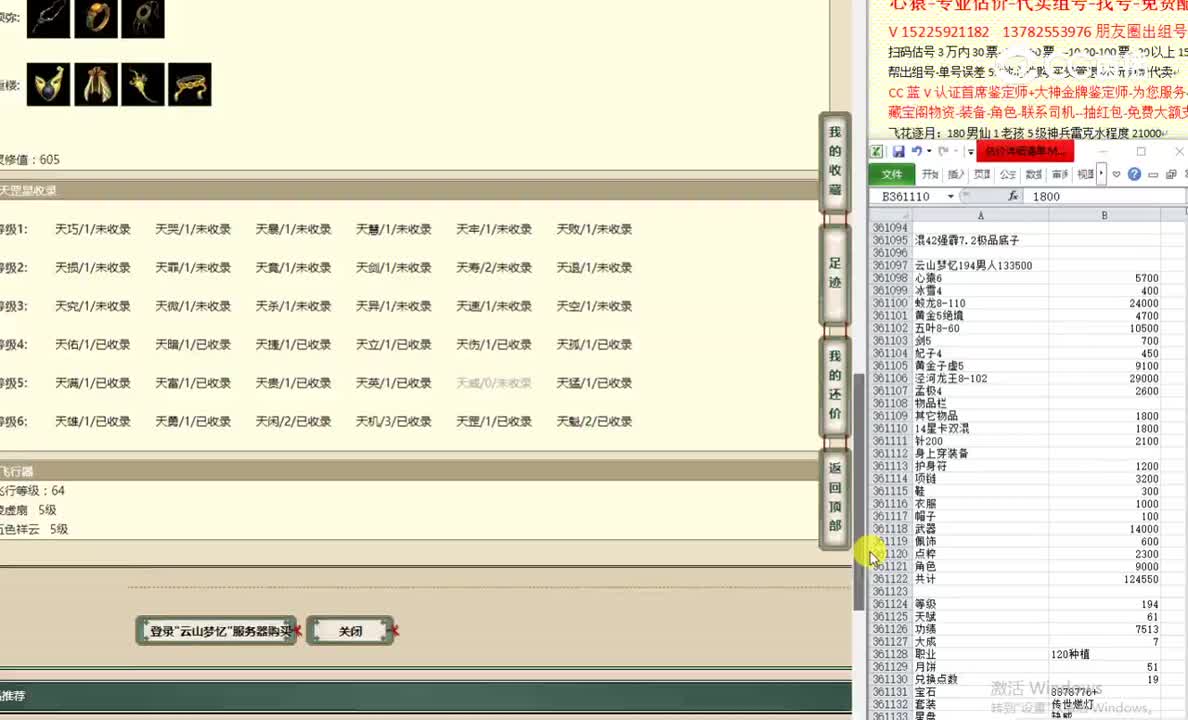
Task: Click the fx insert function icon
Action: tap(1012, 196)
